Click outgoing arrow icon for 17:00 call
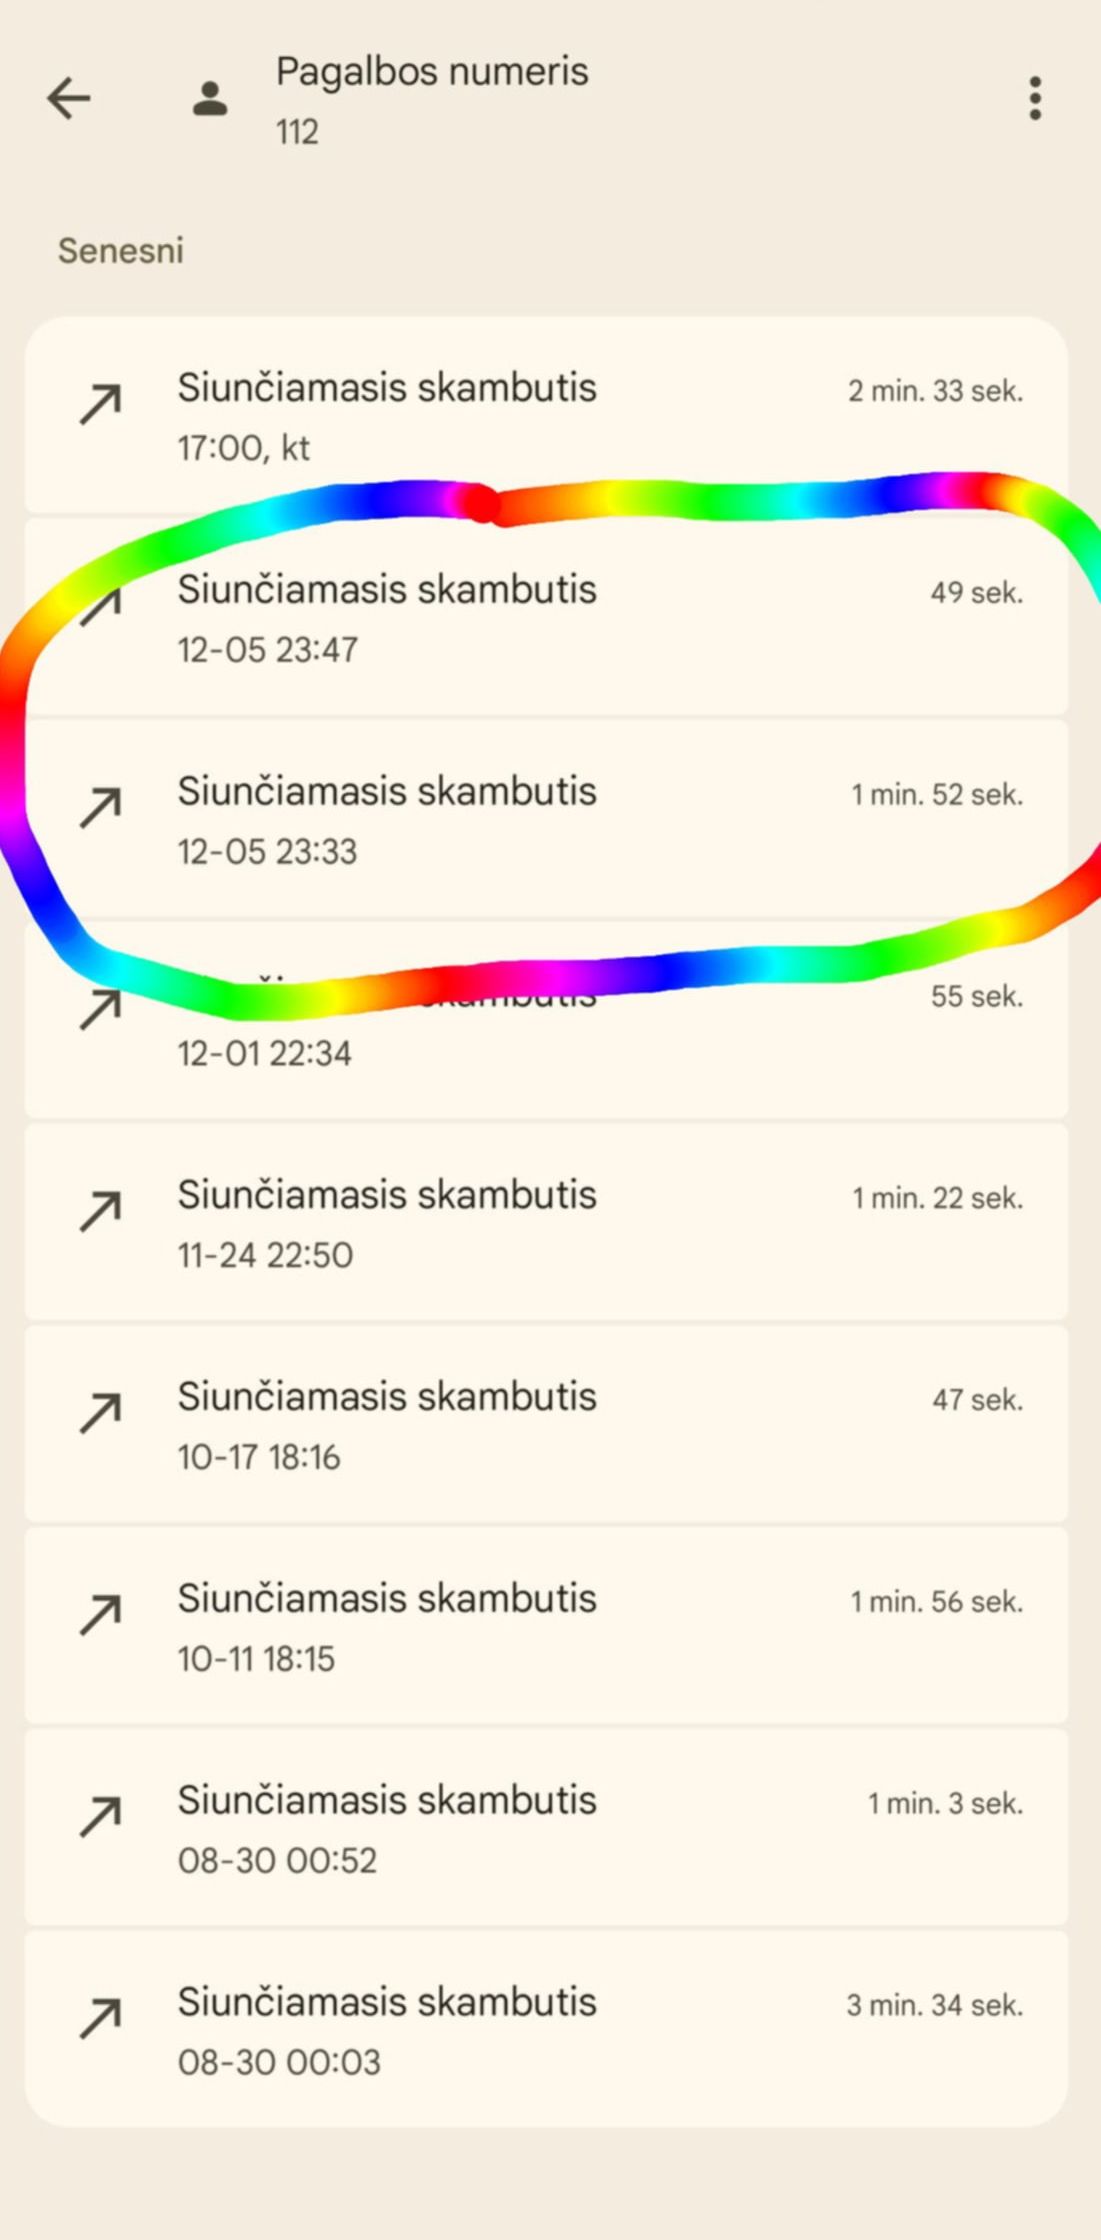1101x2240 pixels. (100, 404)
